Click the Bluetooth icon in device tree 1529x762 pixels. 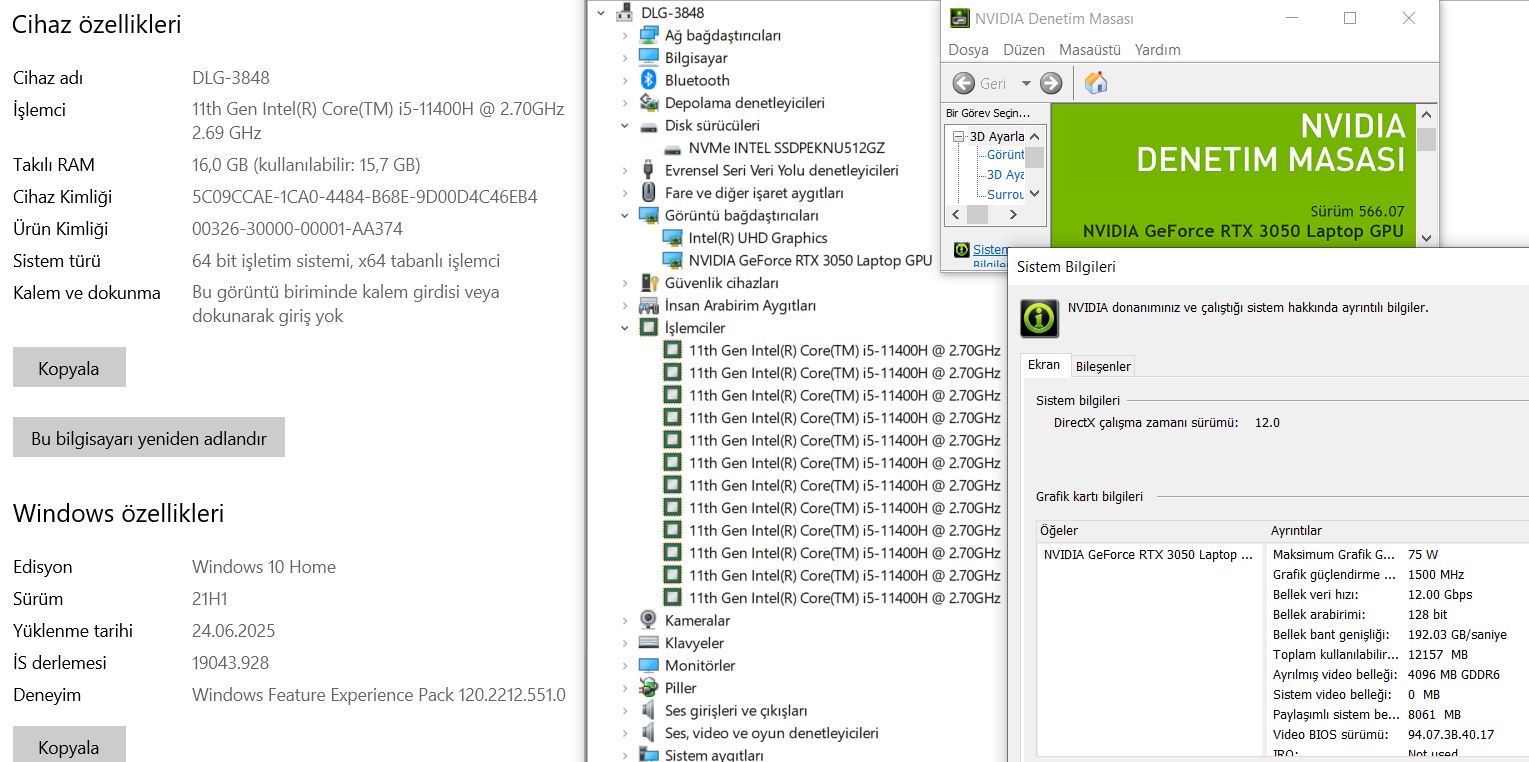point(648,80)
